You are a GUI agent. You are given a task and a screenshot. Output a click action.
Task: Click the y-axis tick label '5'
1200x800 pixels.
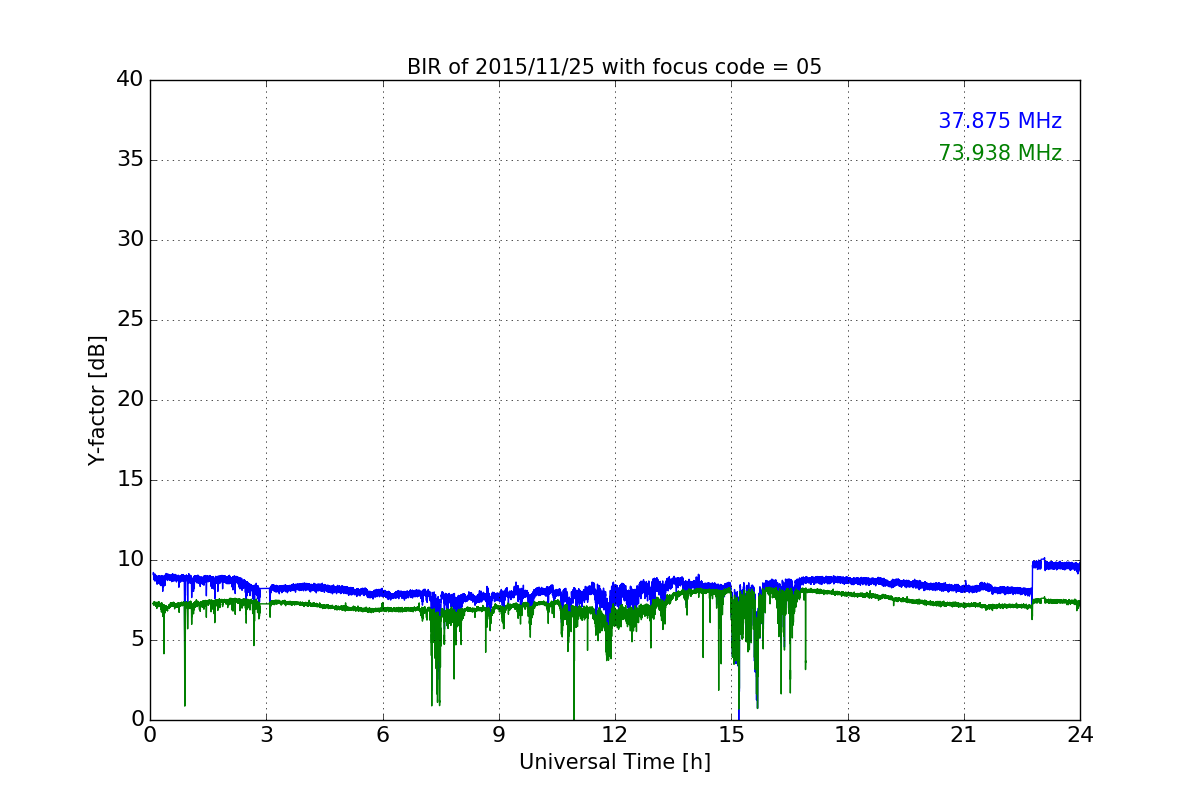[136, 640]
